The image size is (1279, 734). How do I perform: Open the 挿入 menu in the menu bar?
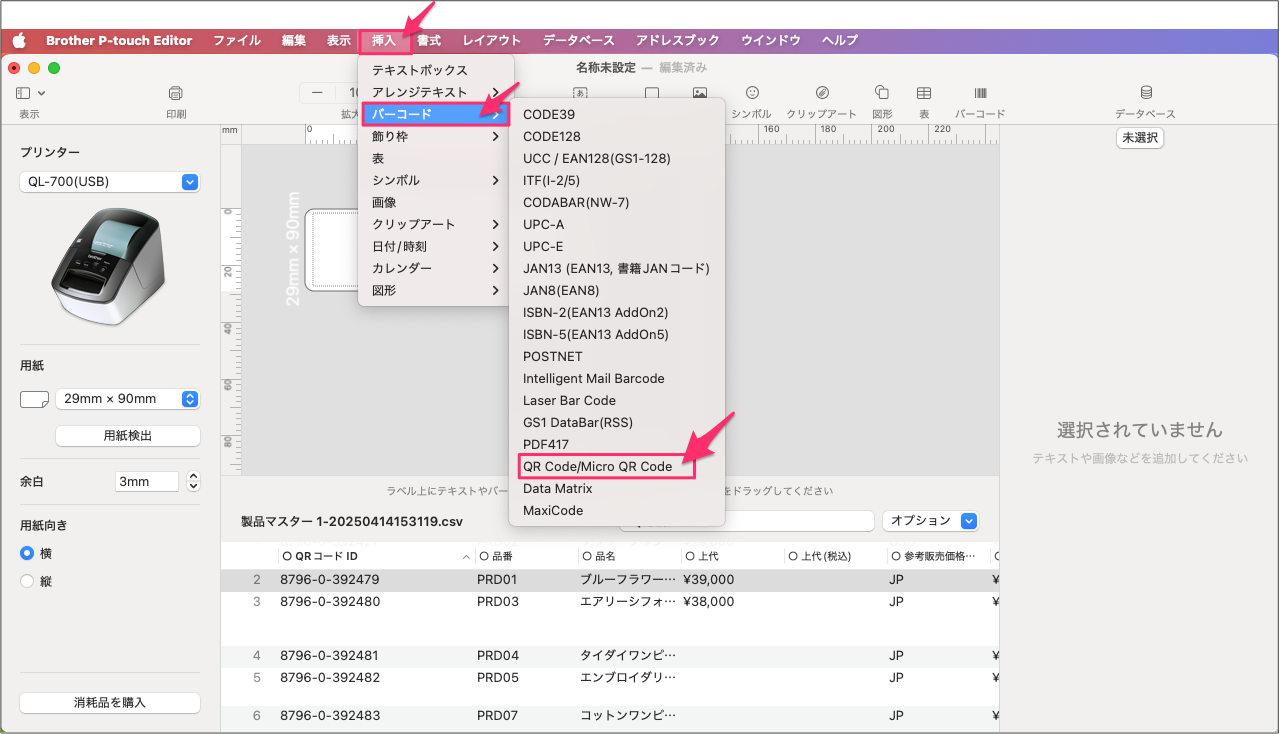[x=384, y=41]
